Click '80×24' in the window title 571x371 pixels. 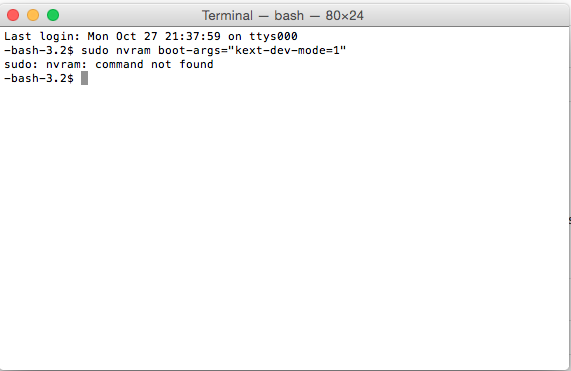[344, 16]
